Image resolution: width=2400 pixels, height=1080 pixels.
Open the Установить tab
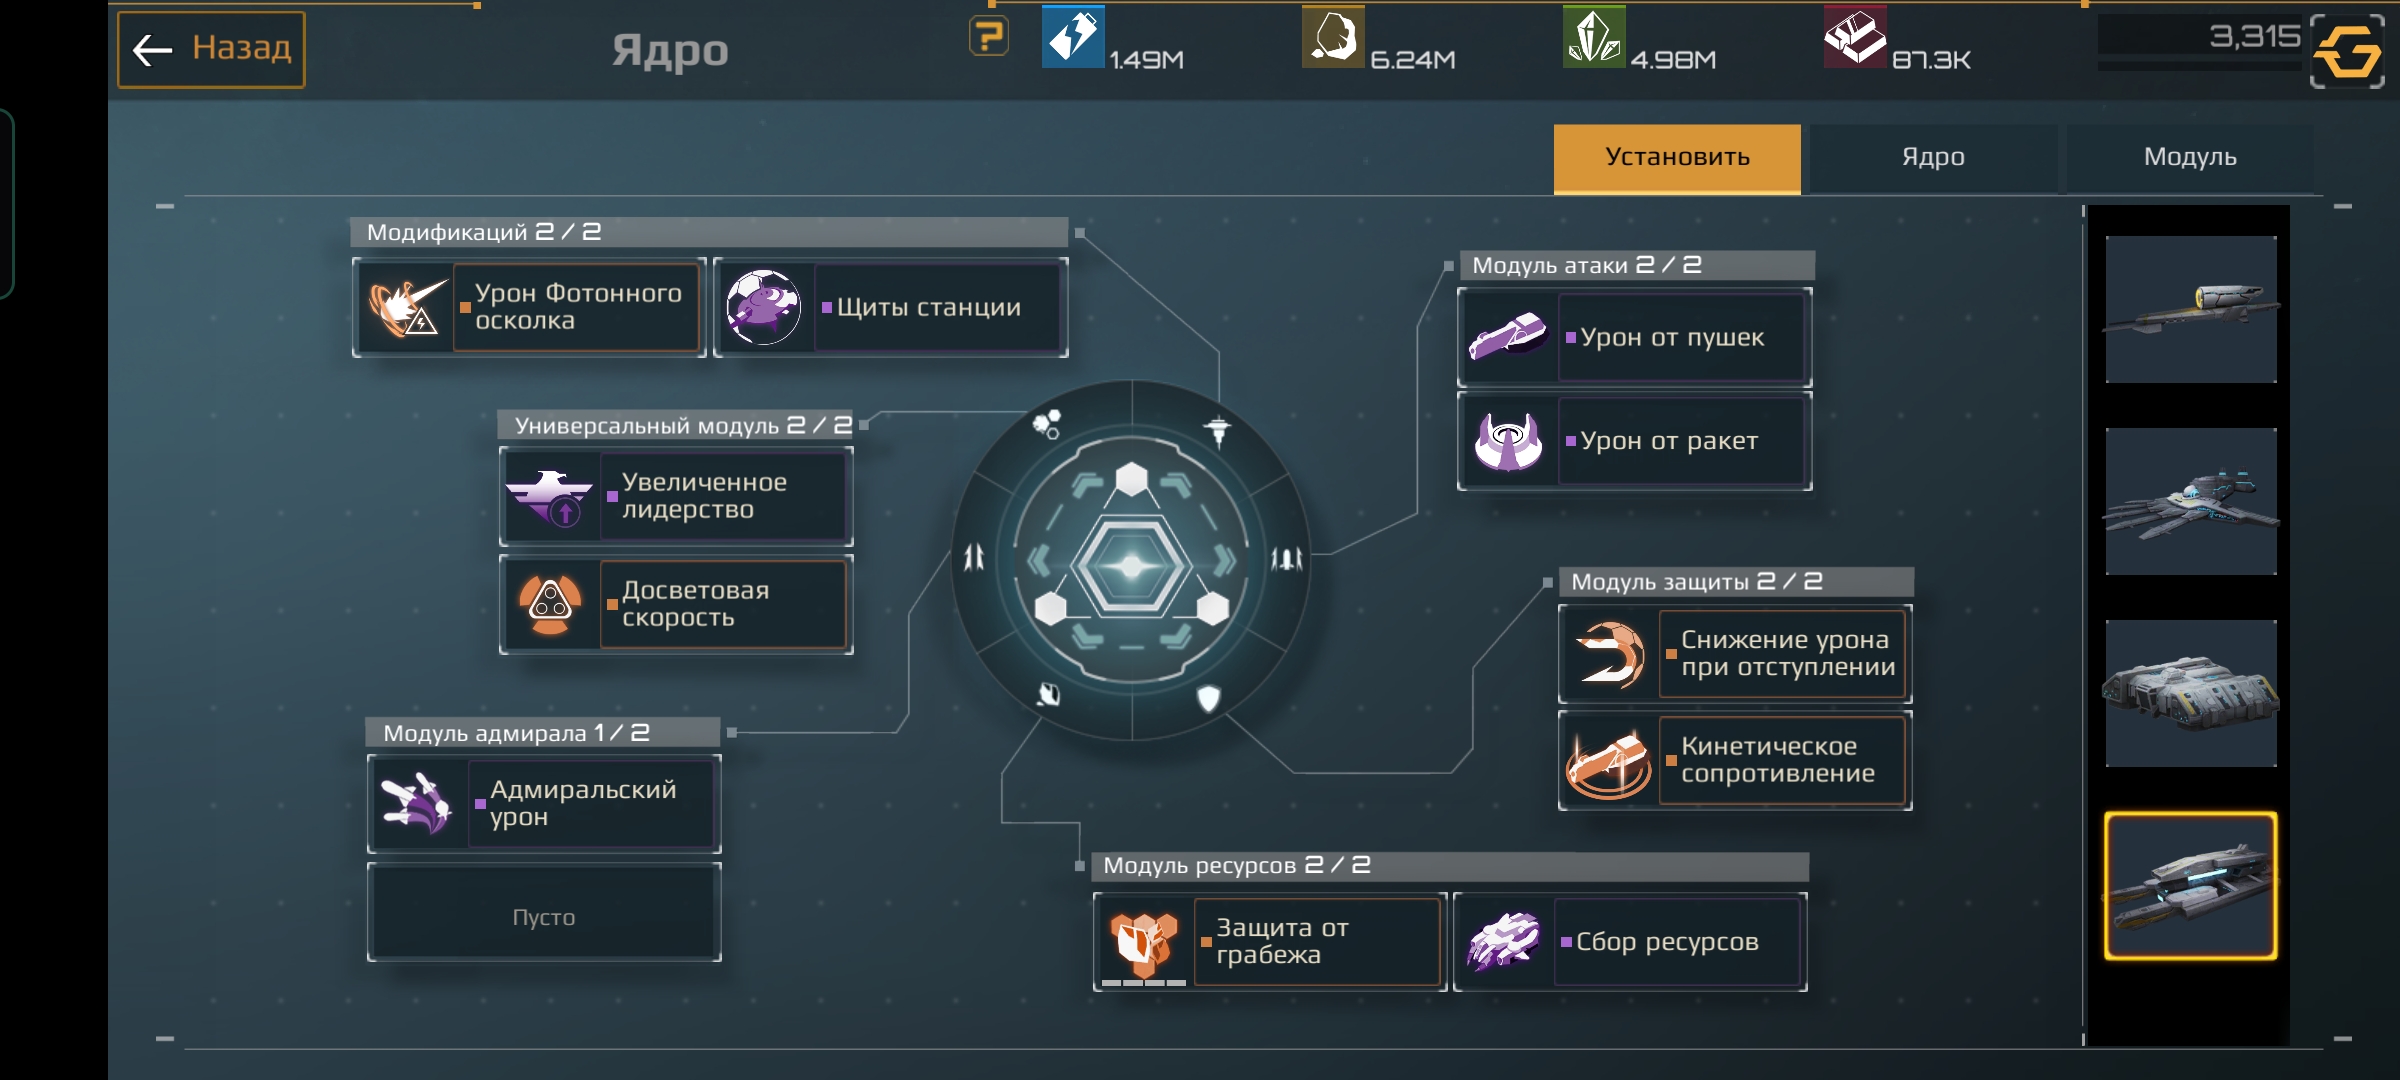[x=1677, y=158]
